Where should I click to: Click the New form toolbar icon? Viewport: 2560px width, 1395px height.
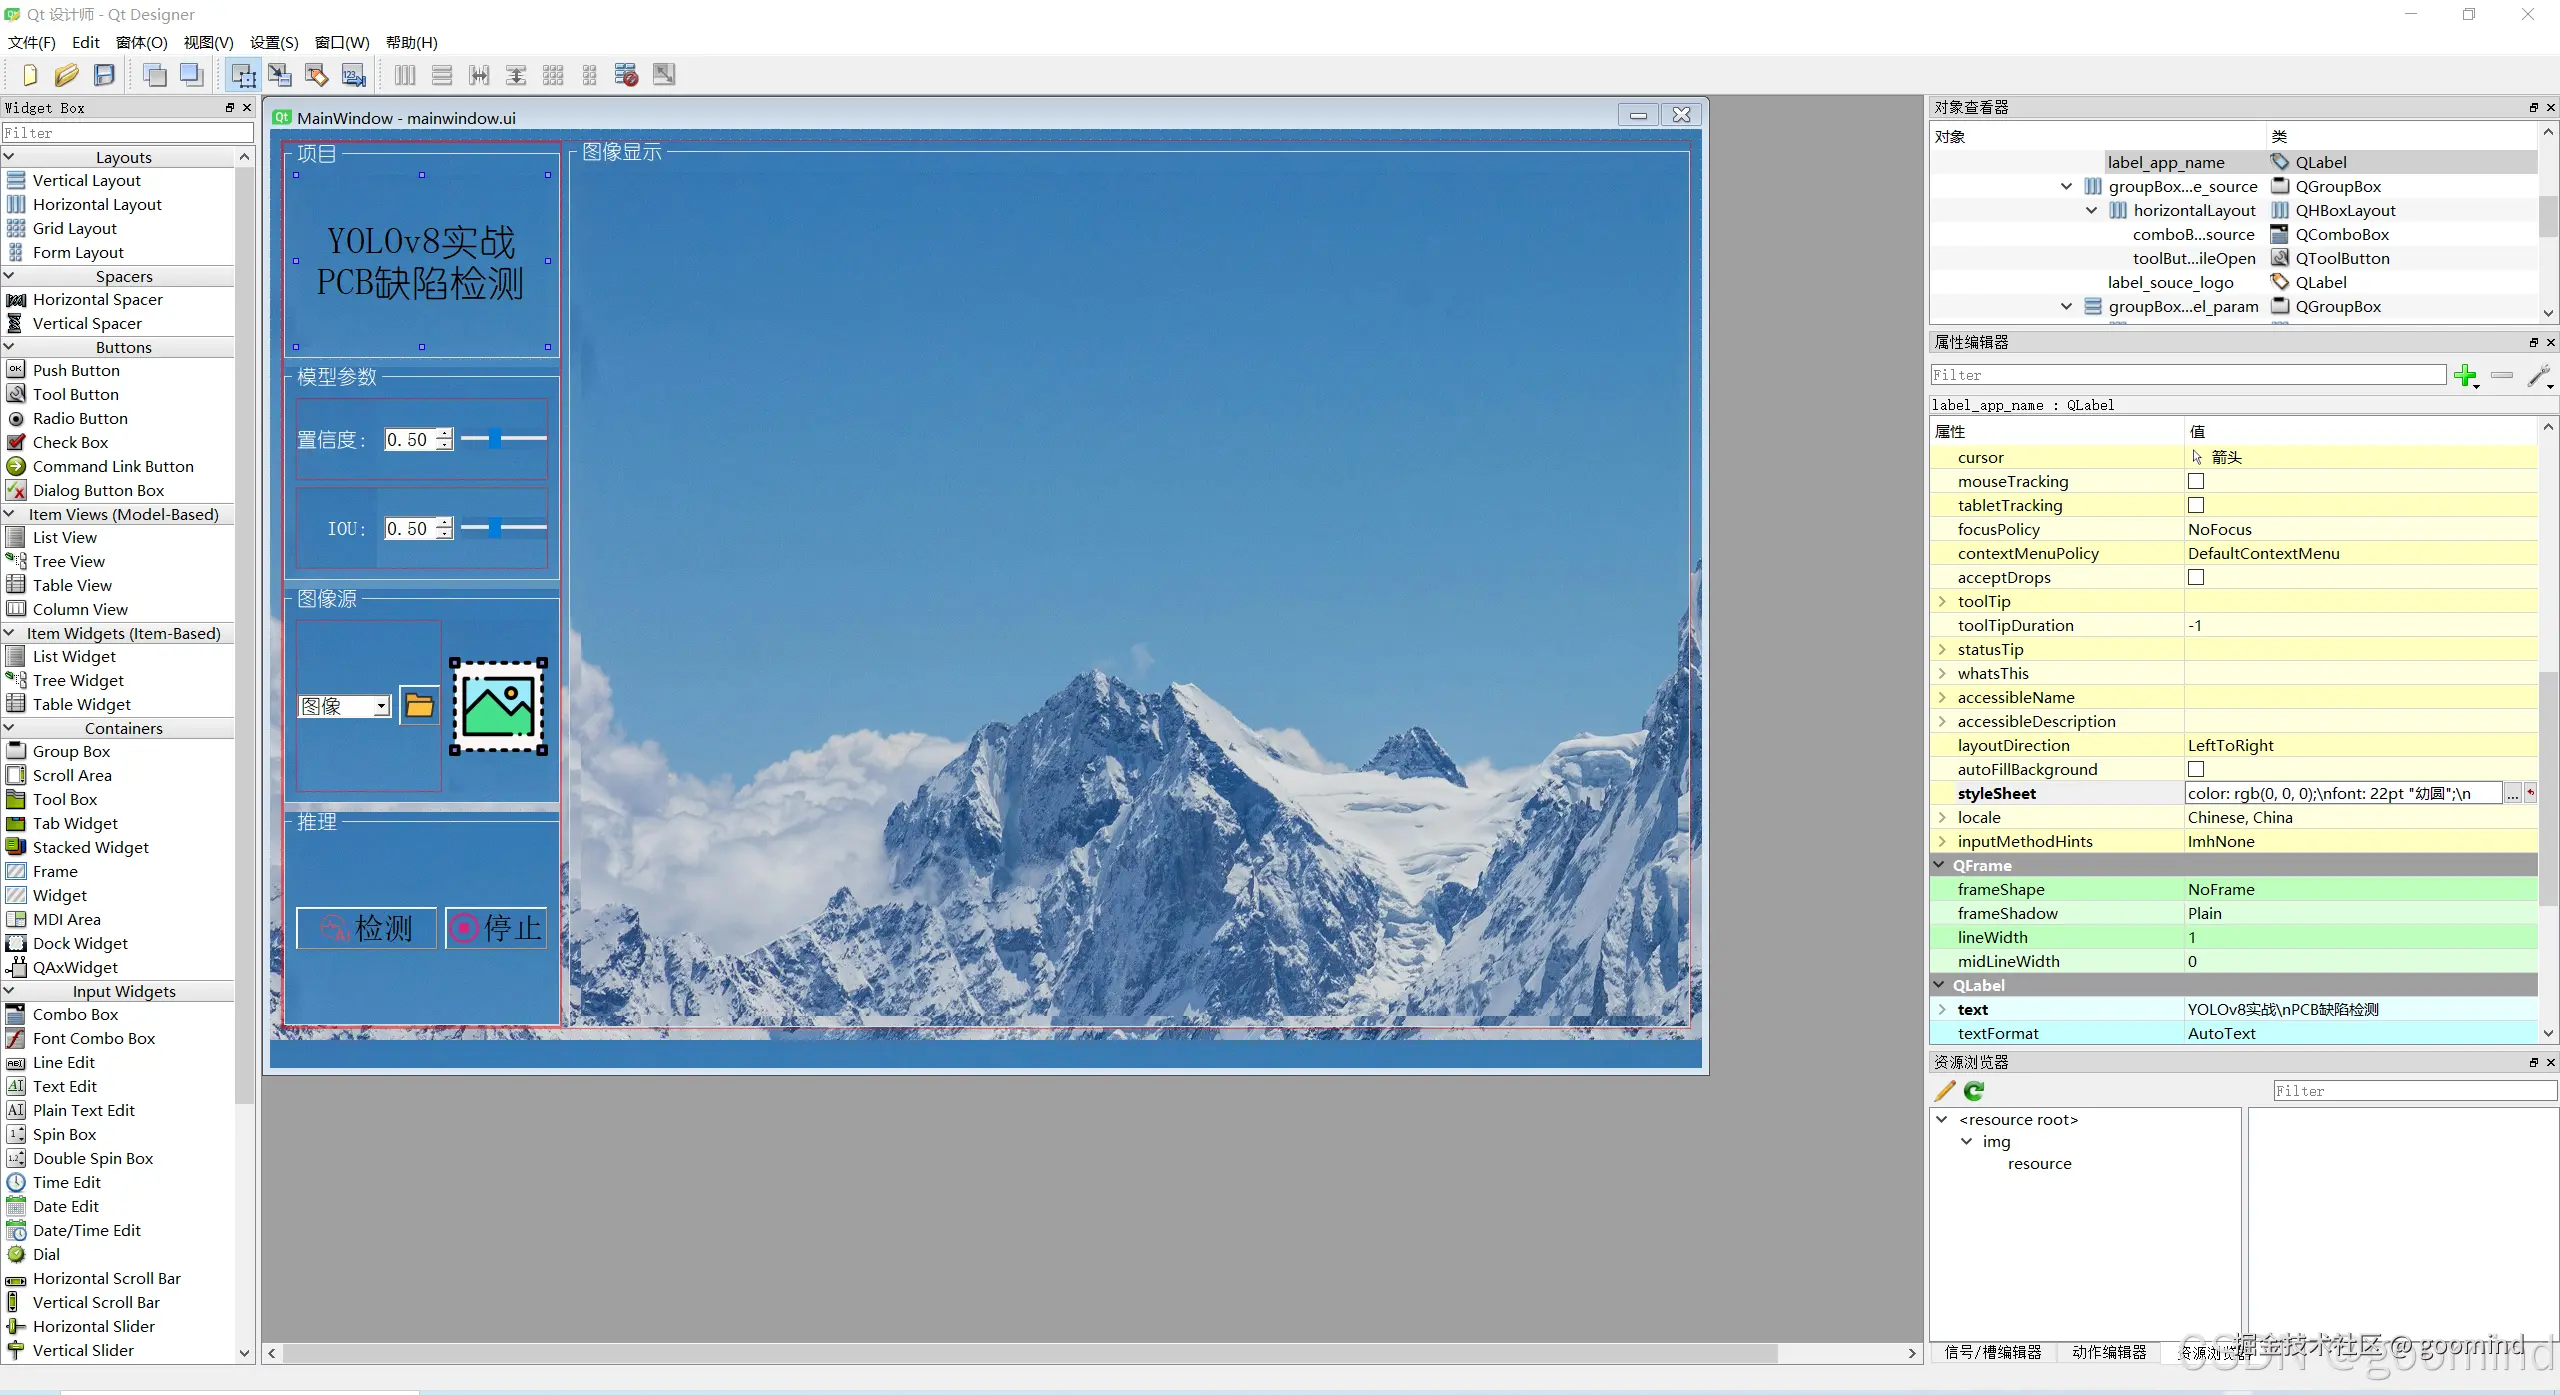click(29, 75)
